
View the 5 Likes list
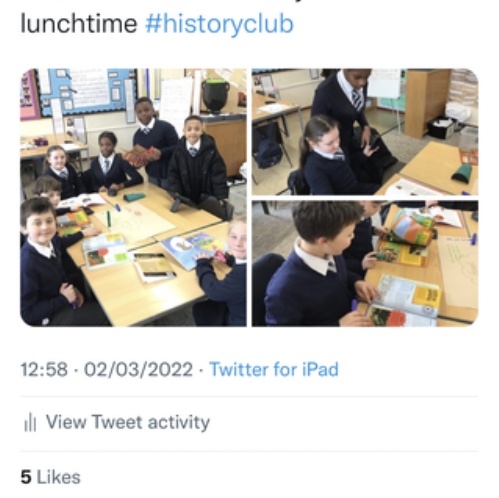tap(51, 477)
